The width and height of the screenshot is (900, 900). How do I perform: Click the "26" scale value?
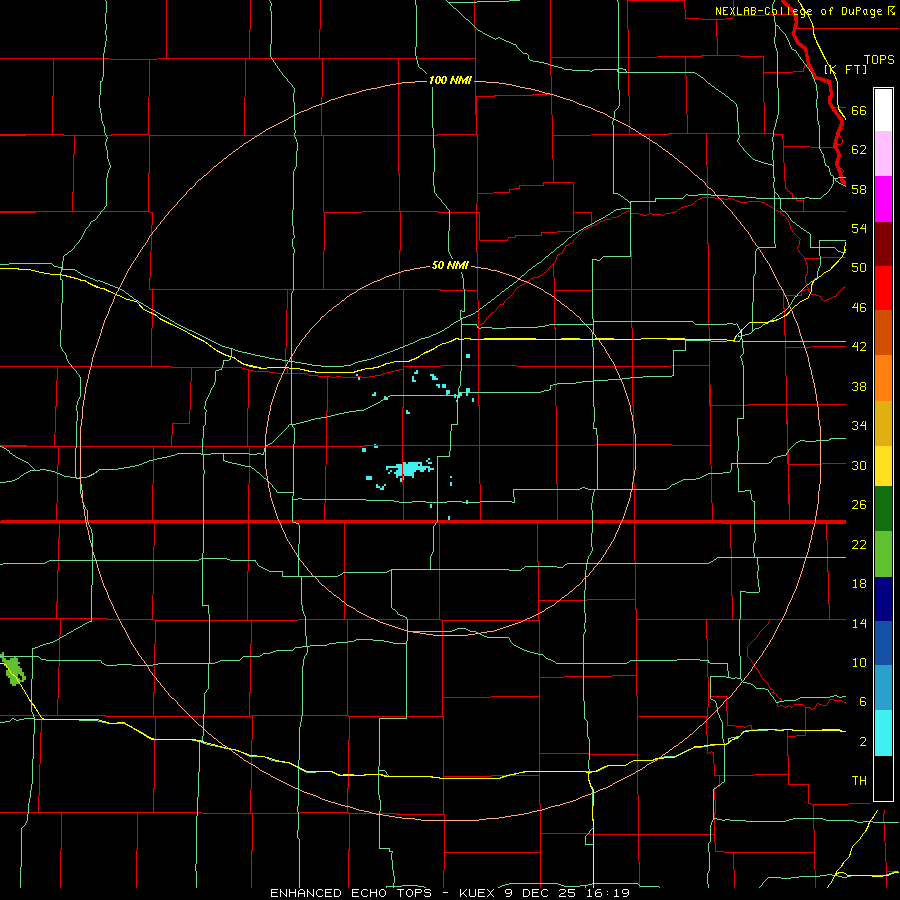[x=859, y=505]
